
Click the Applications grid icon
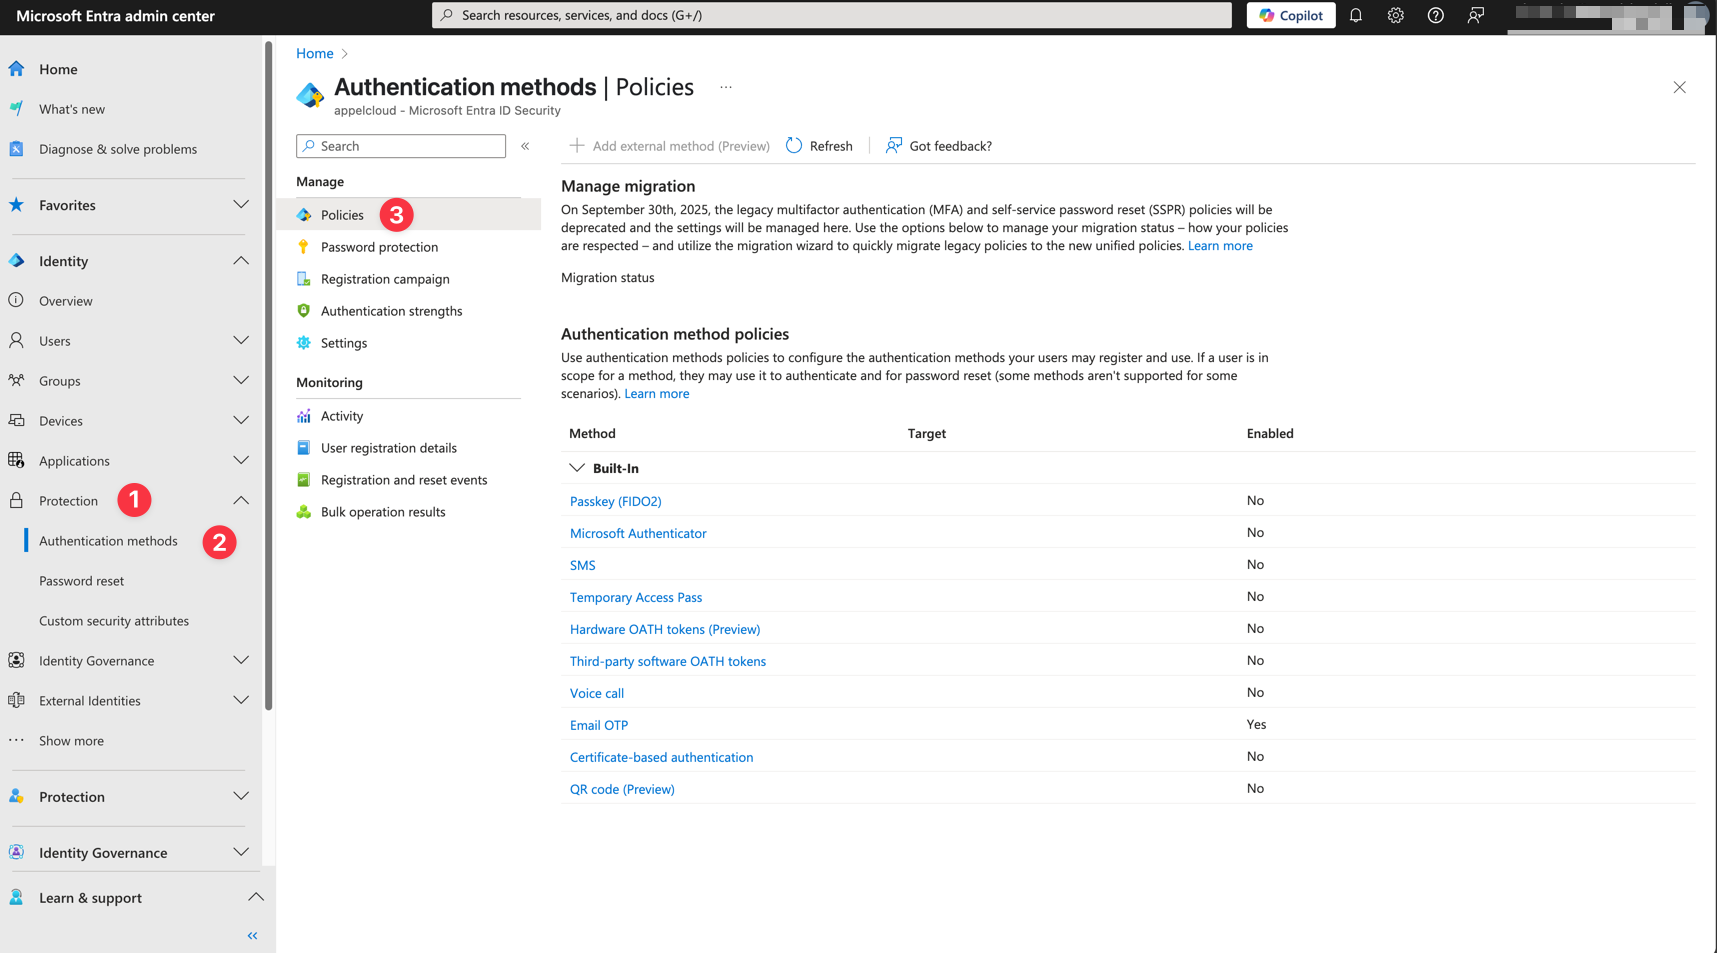click(17, 461)
